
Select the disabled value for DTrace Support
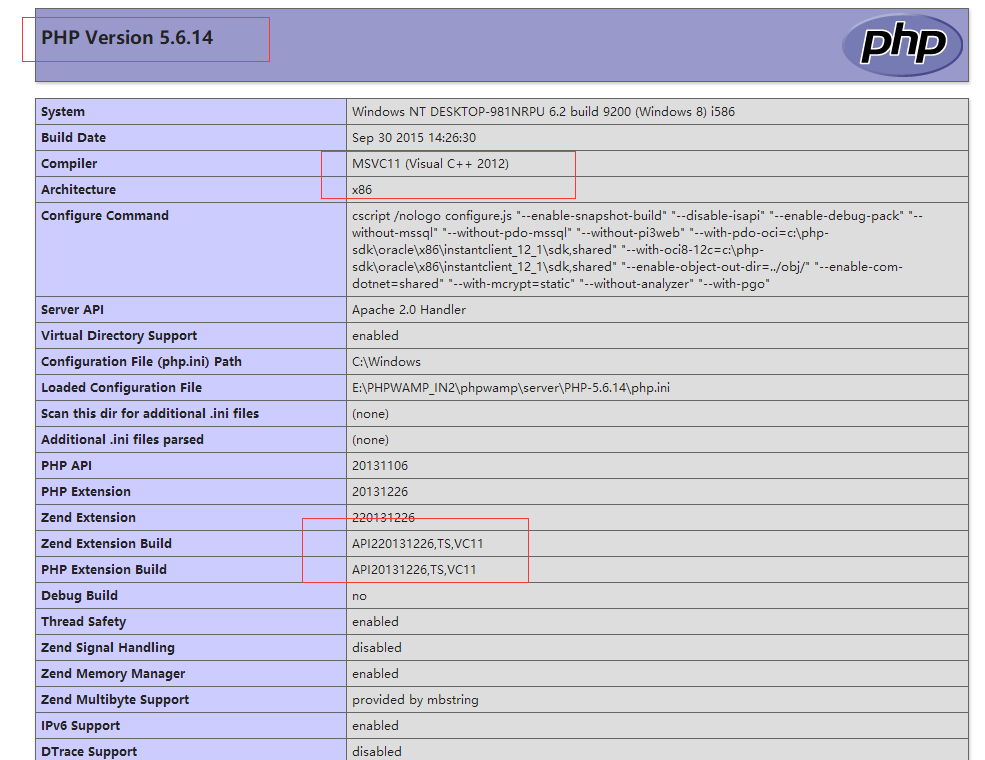click(377, 752)
